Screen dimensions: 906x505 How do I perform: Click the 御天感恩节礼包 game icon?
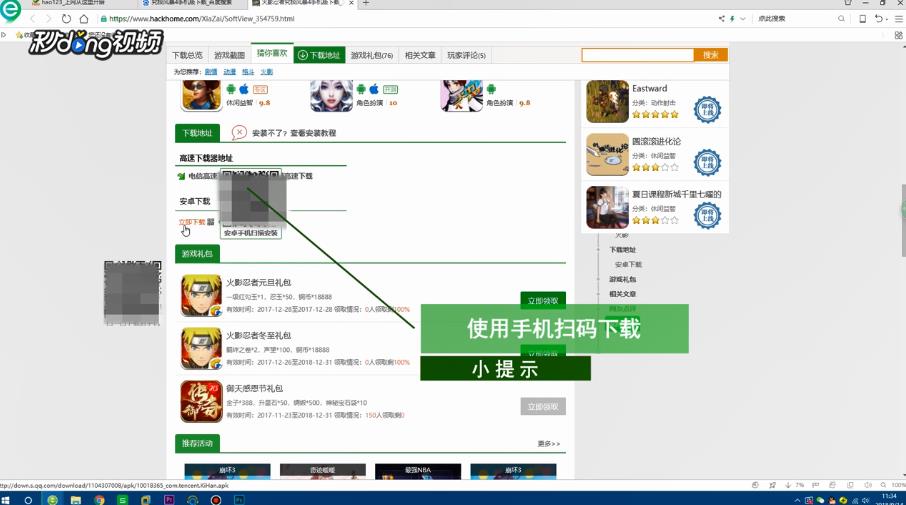201,402
